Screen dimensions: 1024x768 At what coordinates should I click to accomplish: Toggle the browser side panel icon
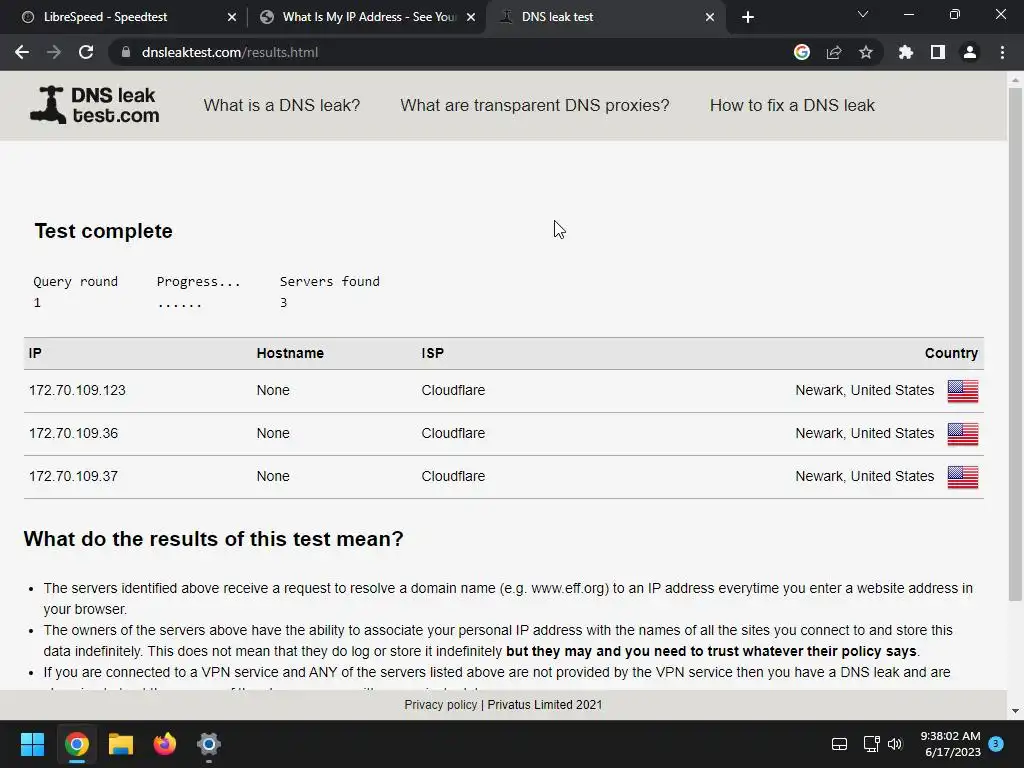(938, 52)
